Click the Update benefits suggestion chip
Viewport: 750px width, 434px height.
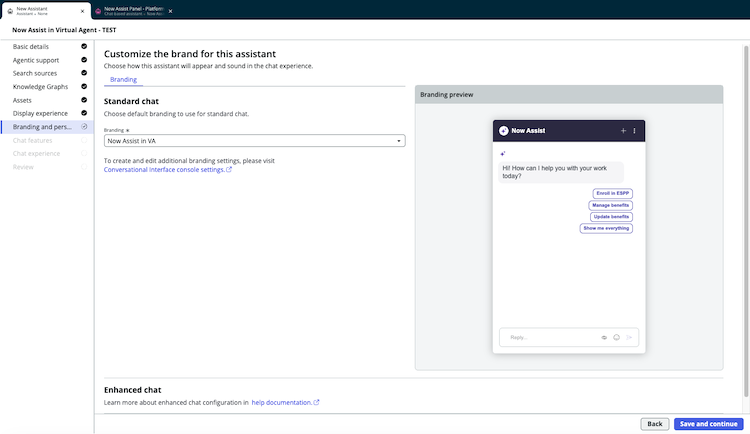[611, 217]
